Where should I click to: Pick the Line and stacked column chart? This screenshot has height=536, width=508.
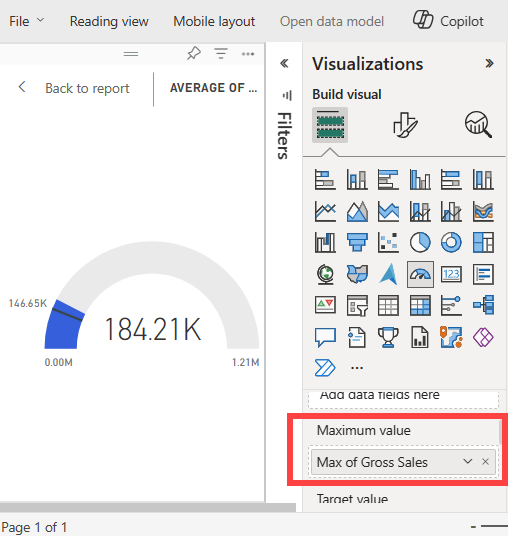(420, 211)
